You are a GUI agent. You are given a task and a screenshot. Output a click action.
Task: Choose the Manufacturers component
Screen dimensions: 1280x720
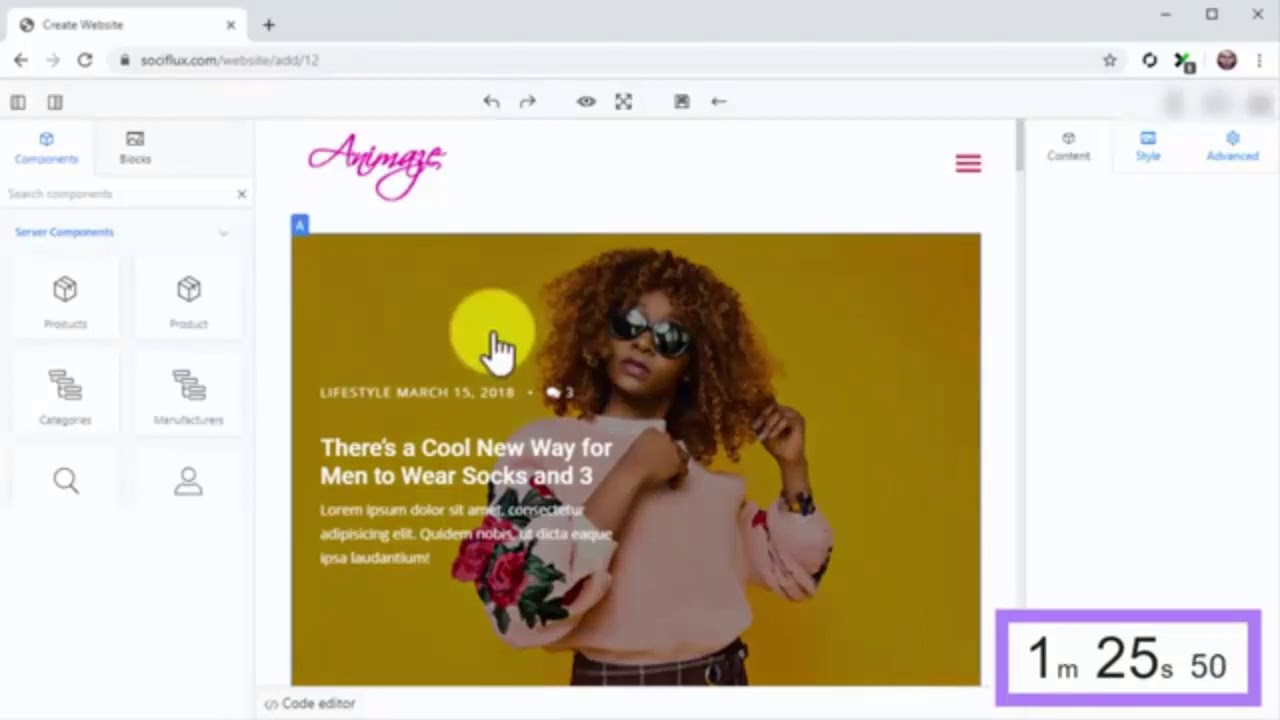(x=188, y=395)
